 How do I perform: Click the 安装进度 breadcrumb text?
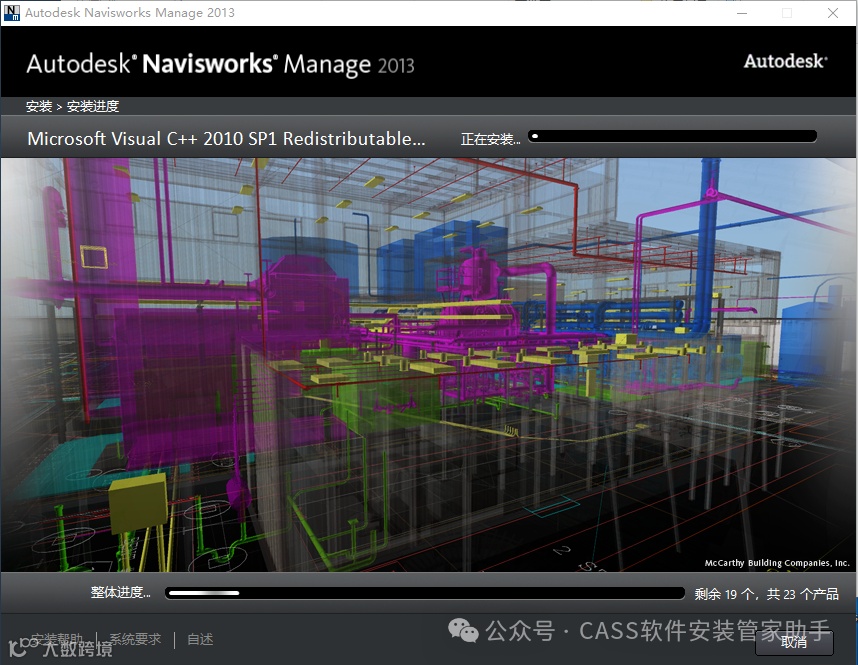click(x=93, y=106)
